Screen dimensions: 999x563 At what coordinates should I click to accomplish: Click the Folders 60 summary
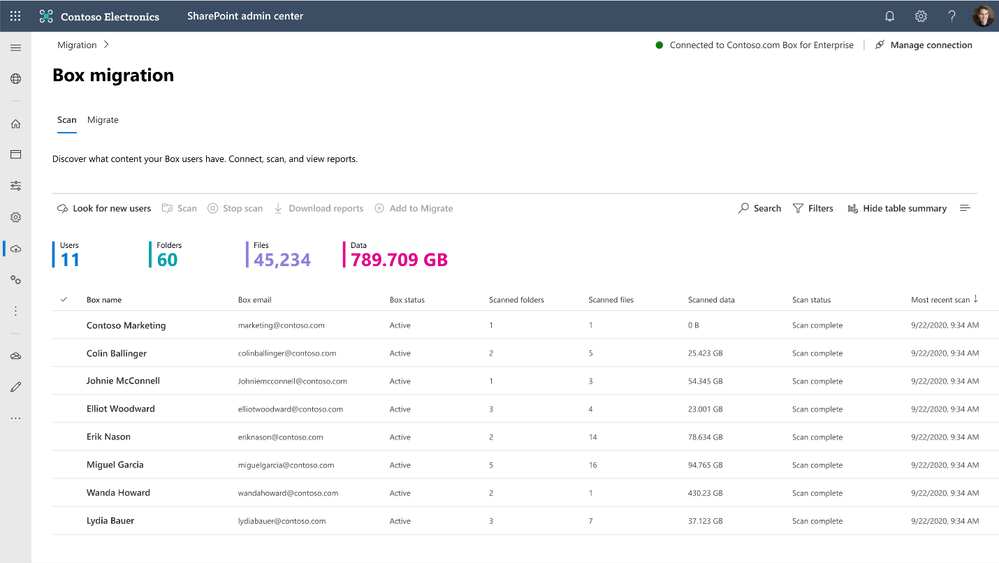[x=166, y=254]
